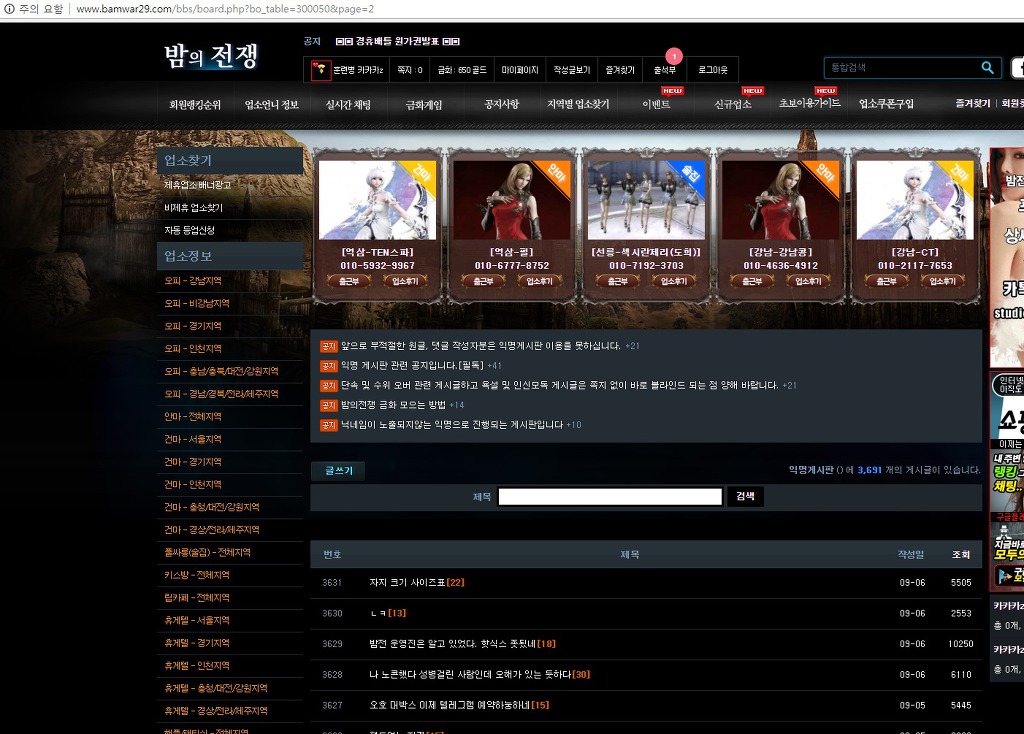The image size is (1024, 734).
Task: Open 신규업소 menu item
Action: (733, 104)
